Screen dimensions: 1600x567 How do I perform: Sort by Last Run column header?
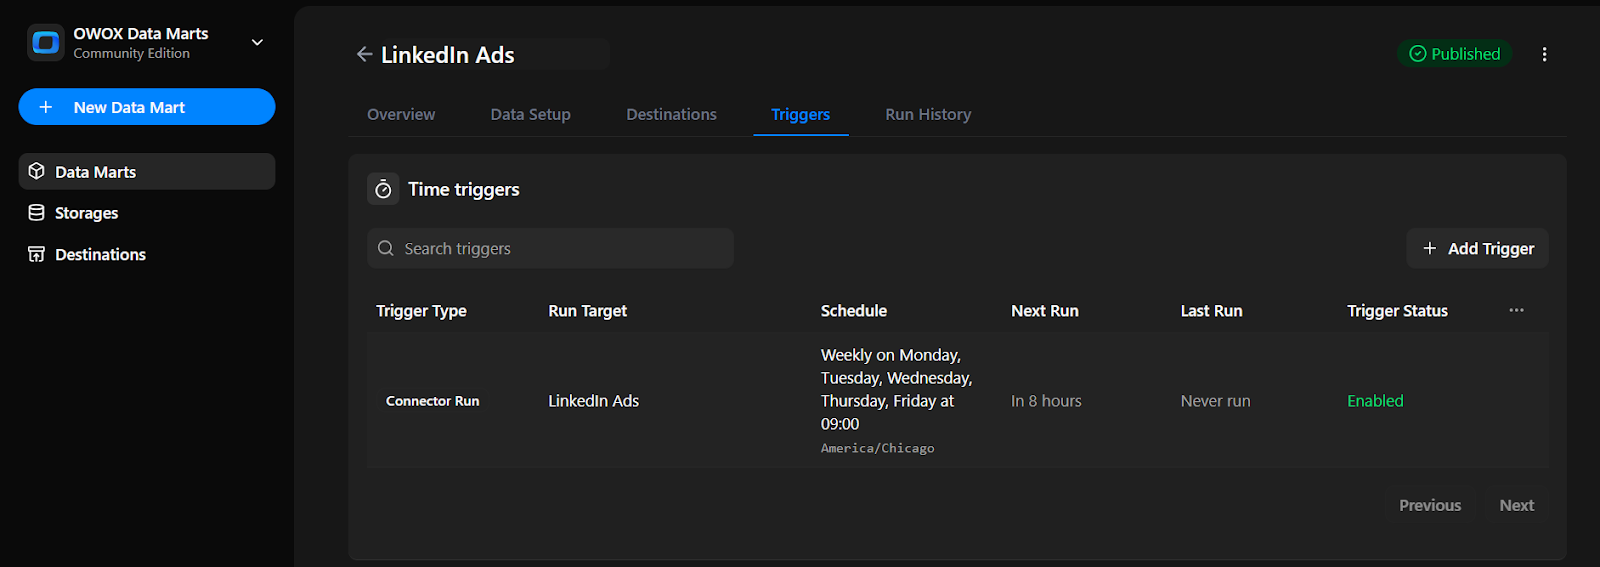(x=1212, y=311)
